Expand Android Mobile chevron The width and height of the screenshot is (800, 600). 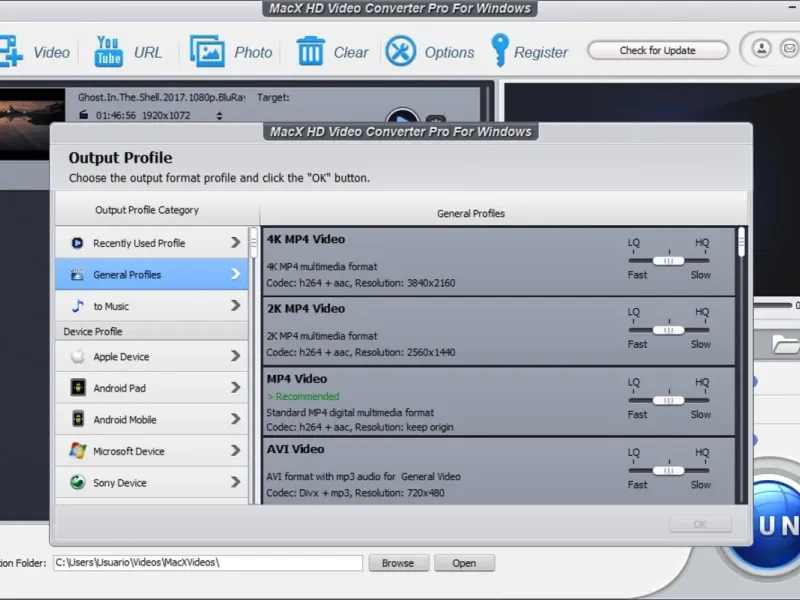coord(235,419)
